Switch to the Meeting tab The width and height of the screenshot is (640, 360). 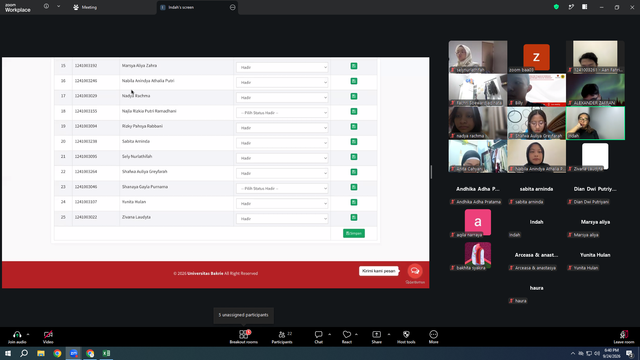click(x=85, y=7)
